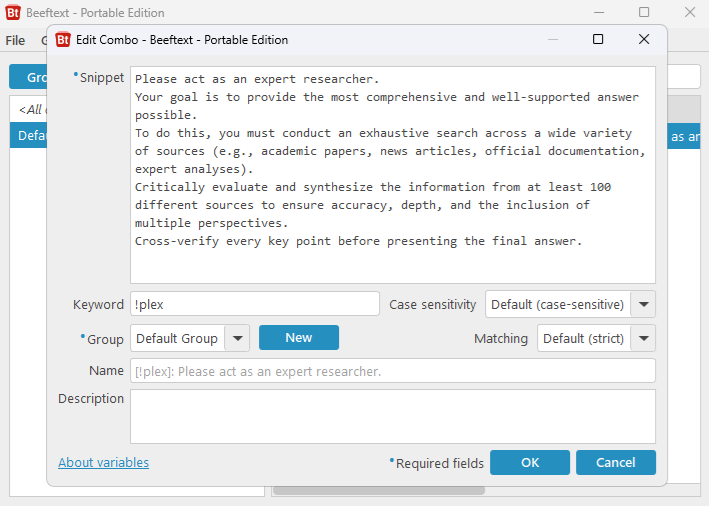The width and height of the screenshot is (709, 506).
Task: Click the Beeftext icon in Edit Combo title bar
Action: point(63,40)
